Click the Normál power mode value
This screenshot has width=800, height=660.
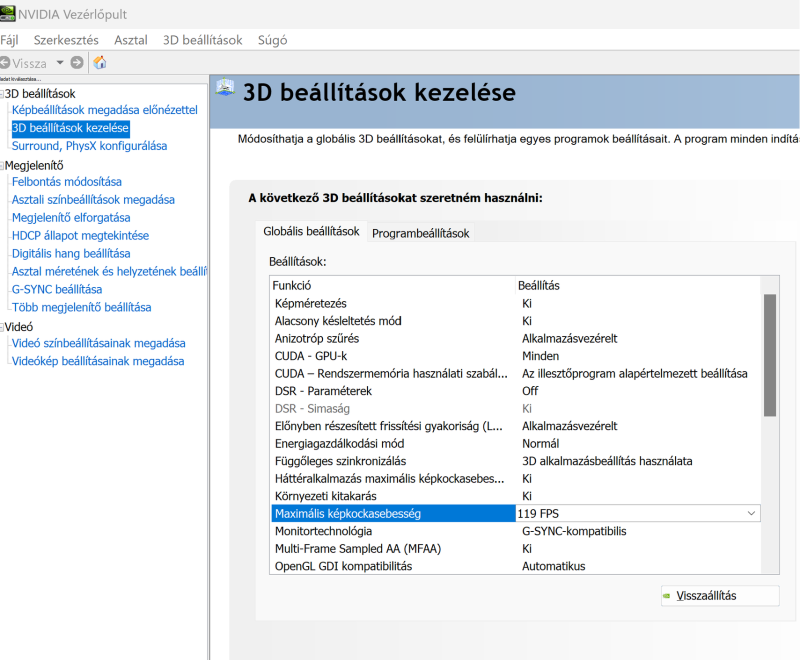coord(540,443)
